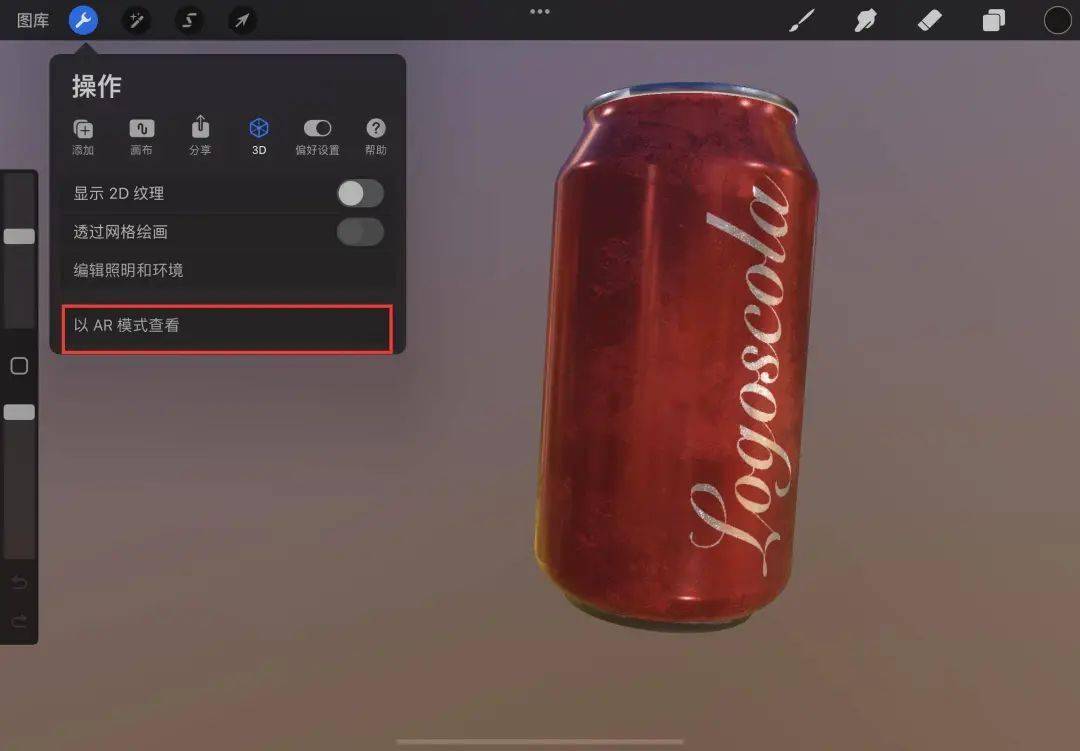Open the 图库 gallery link
Viewport: 1080px width, 751px height.
pyautogui.click(x=33, y=20)
